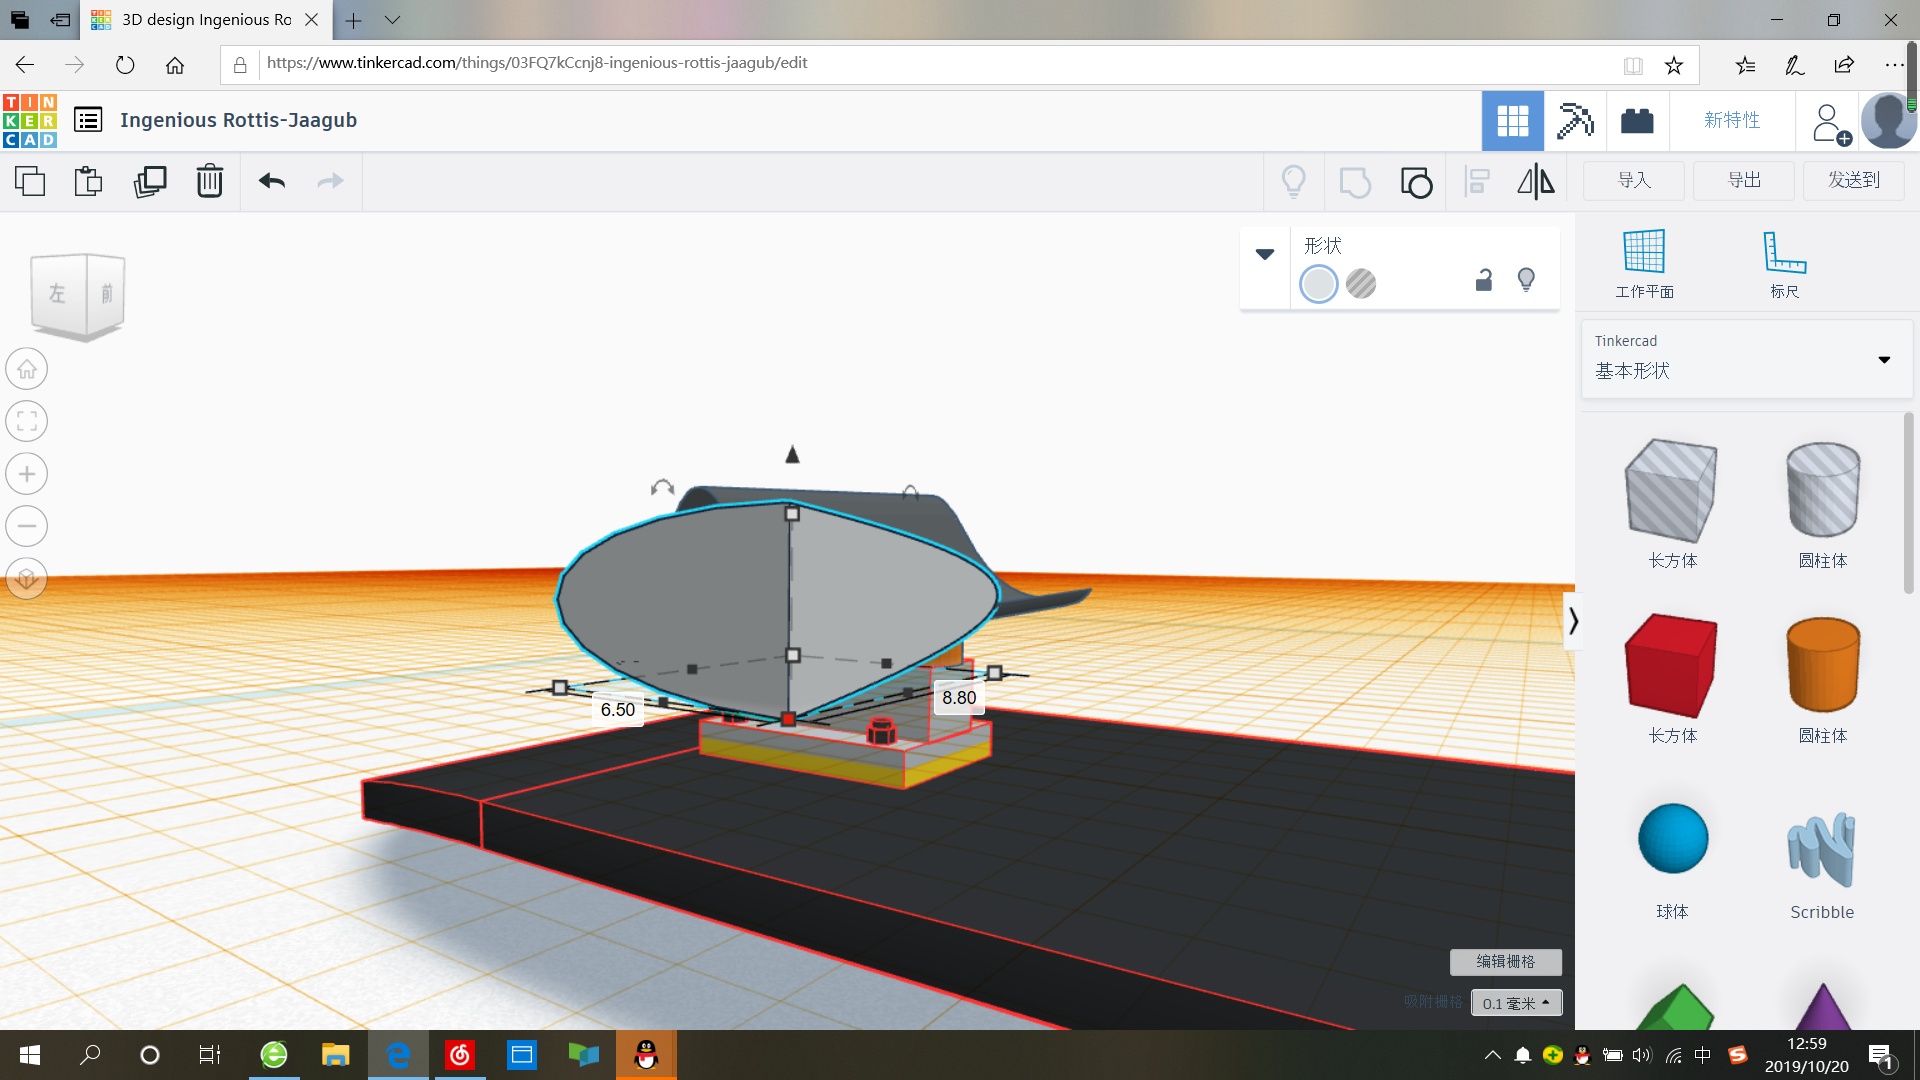This screenshot has width=1920, height=1080.
Task: Open the 基本形状 shapes category dropdown
Action: point(1746,358)
